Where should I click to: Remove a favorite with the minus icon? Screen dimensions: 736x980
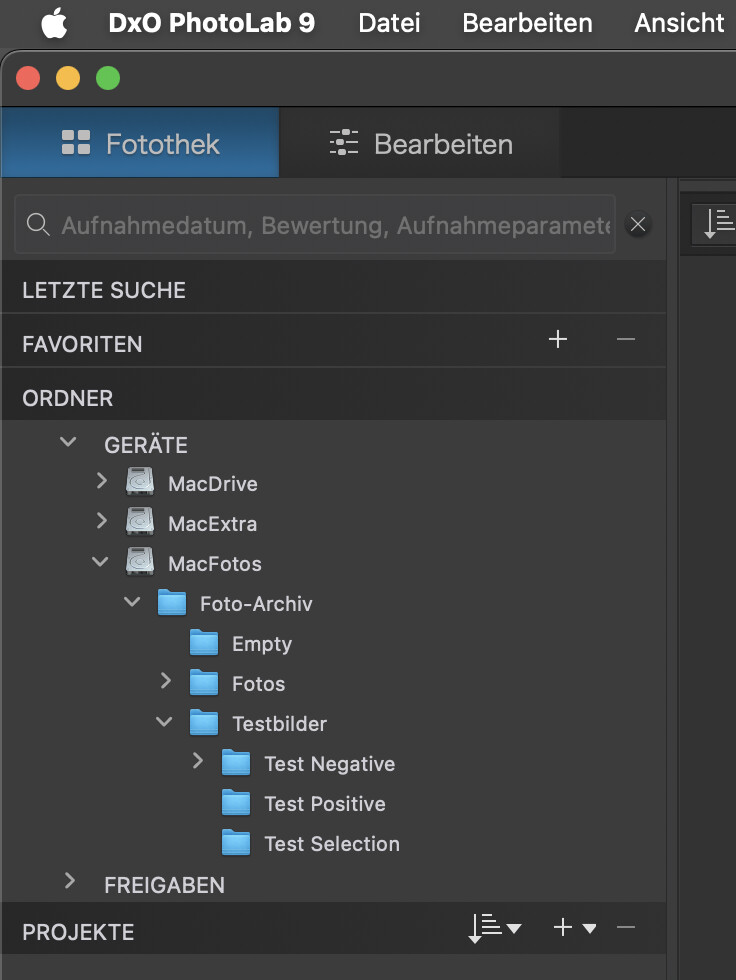pyautogui.click(x=625, y=339)
